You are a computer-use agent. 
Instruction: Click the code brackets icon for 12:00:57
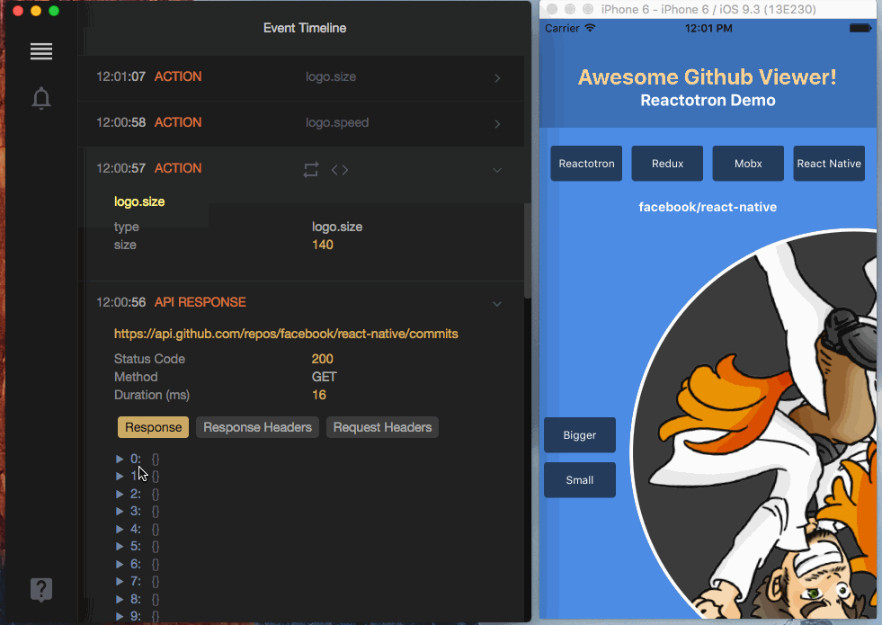pyautogui.click(x=340, y=169)
